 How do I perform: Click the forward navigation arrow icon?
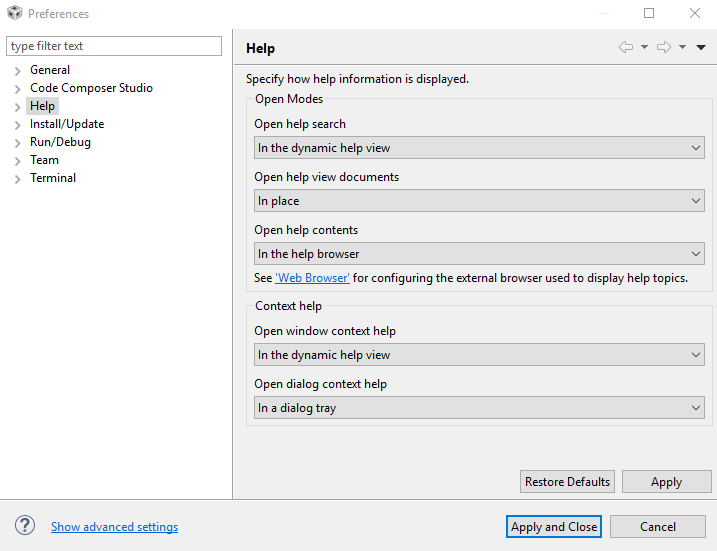coord(664,47)
